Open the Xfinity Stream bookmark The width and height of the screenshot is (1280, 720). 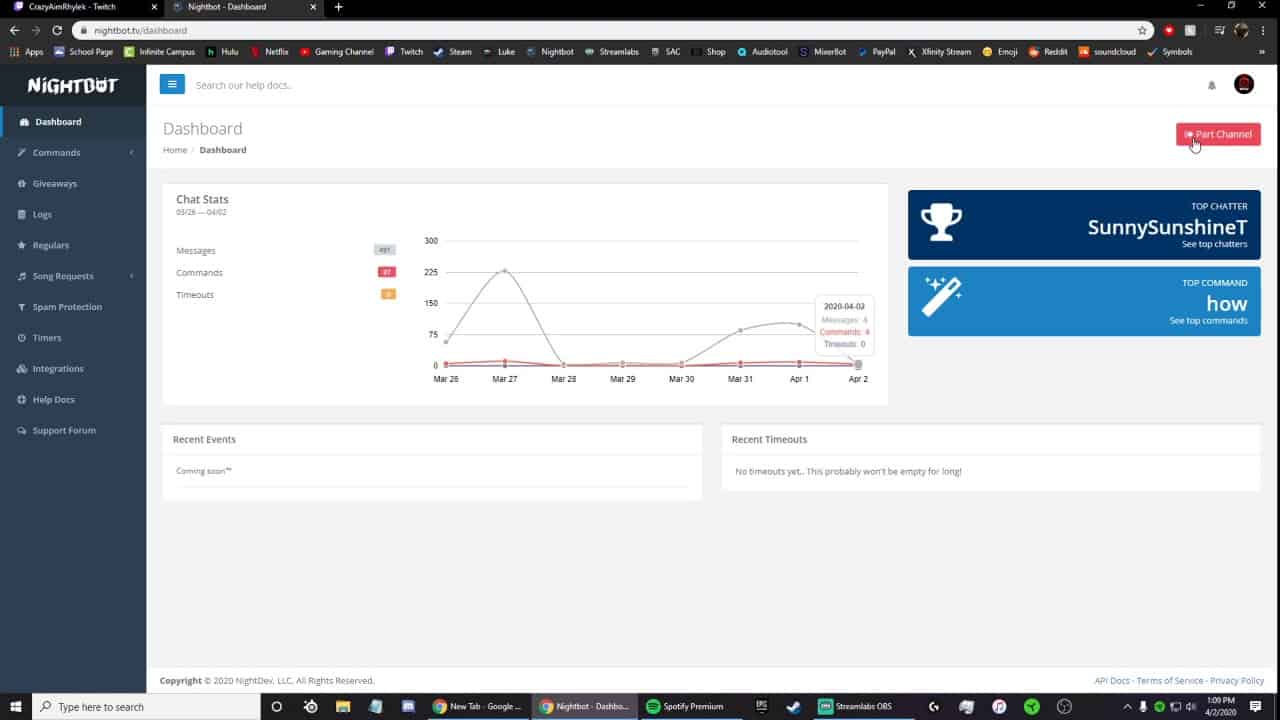pos(939,52)
